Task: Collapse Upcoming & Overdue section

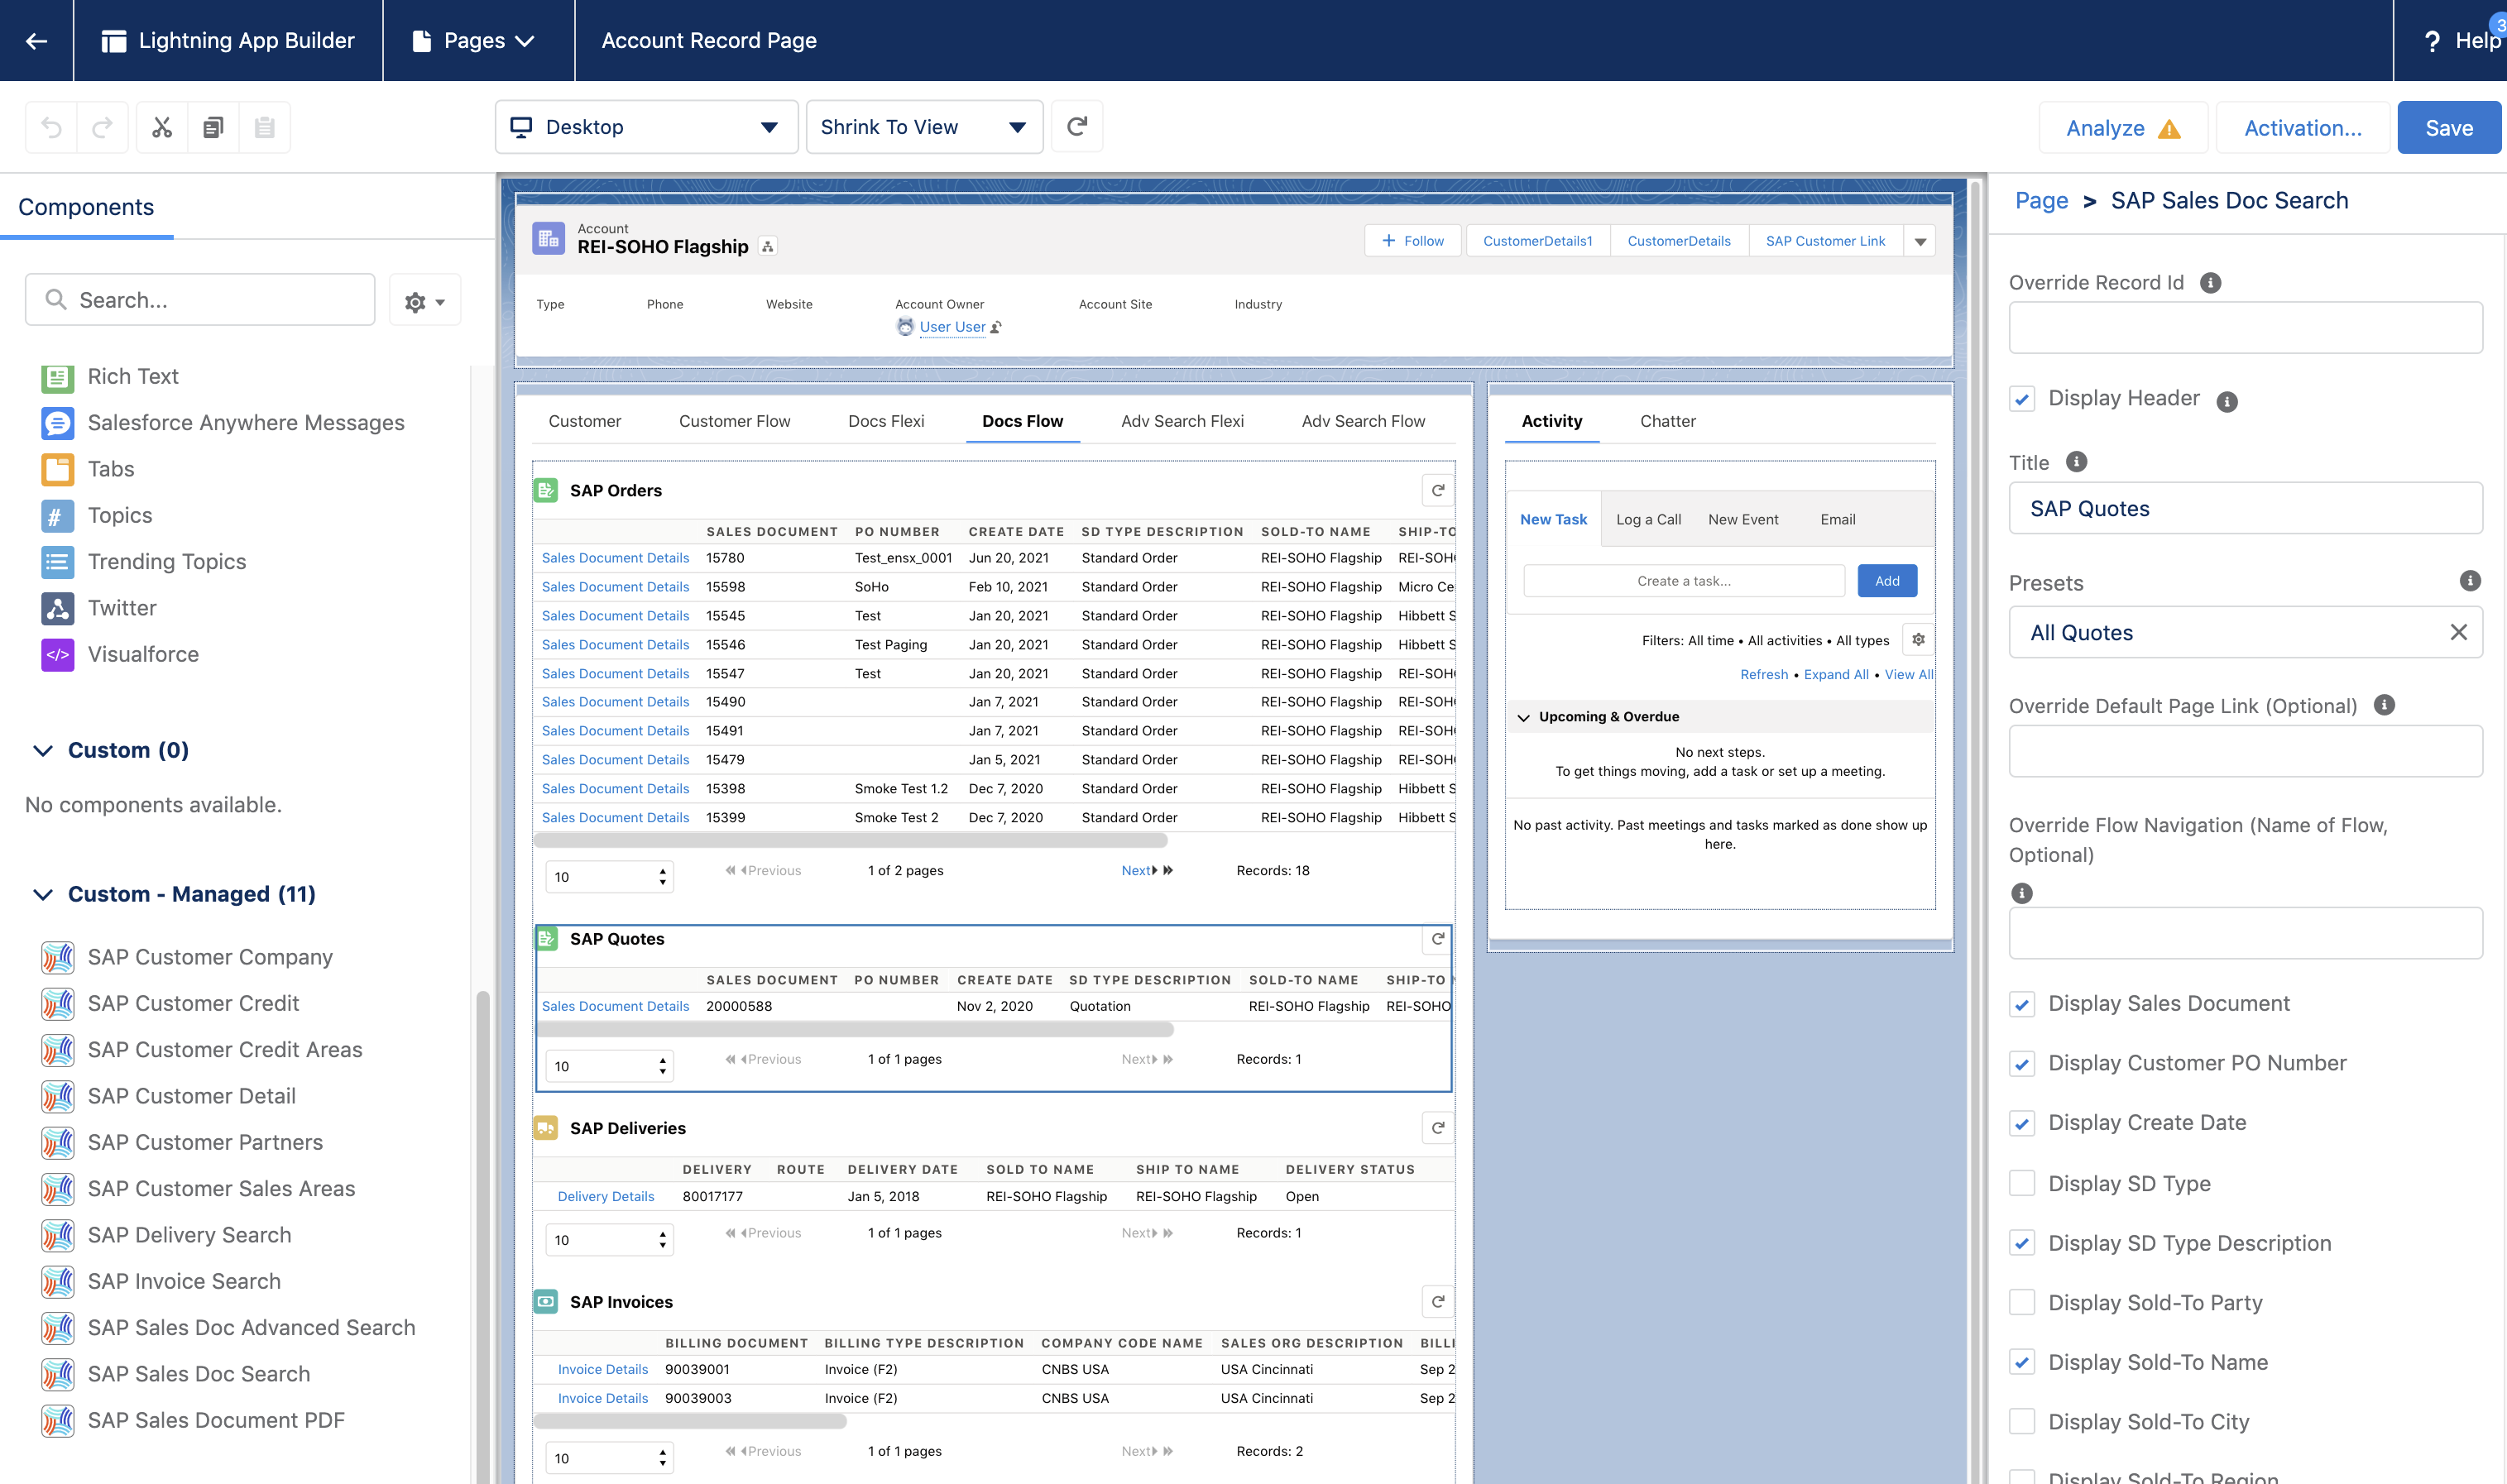Action: [x=1523, y=718]
